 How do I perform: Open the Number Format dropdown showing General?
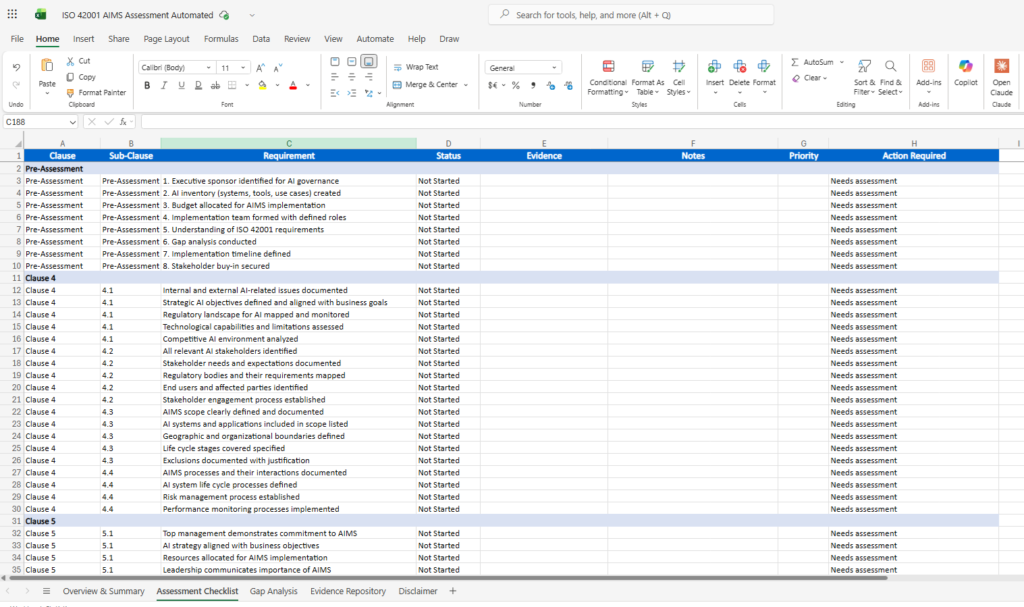click(522, 66)
